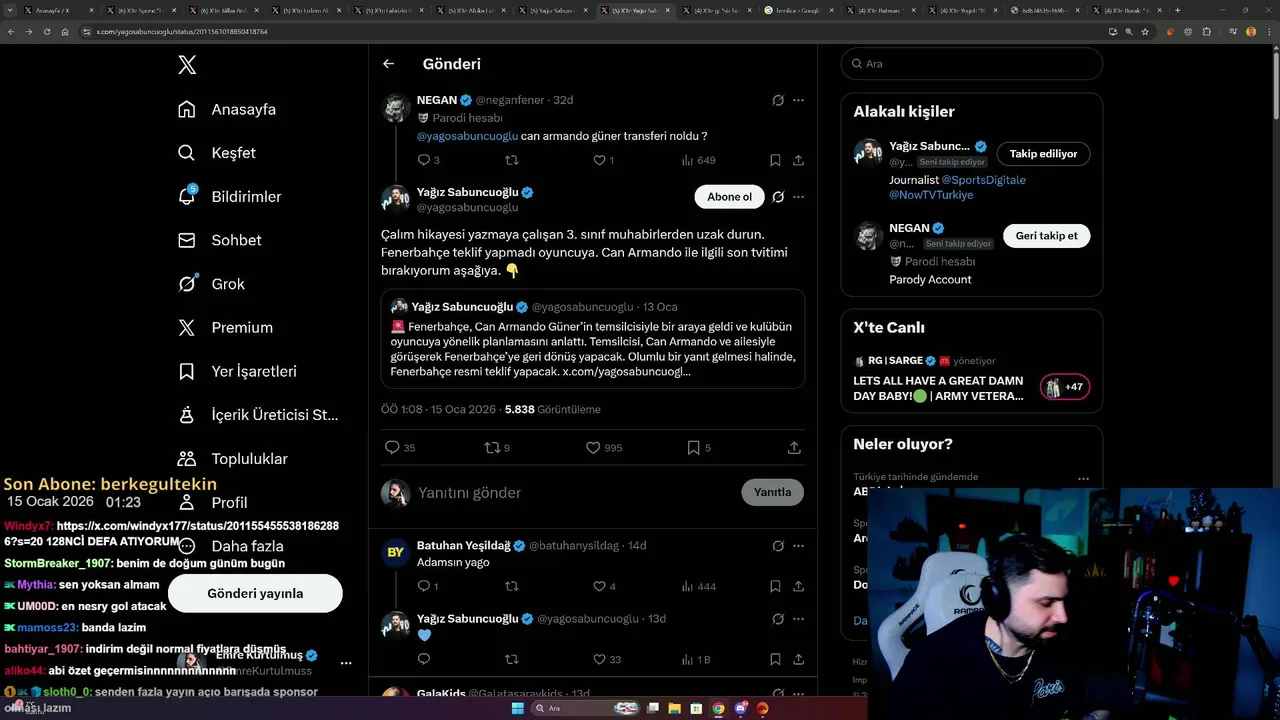Open trend options next to Türkiye gündemde
The width and height of the screenshot is (1280, 720).
pyautogui.click(x=1082, y=479)
